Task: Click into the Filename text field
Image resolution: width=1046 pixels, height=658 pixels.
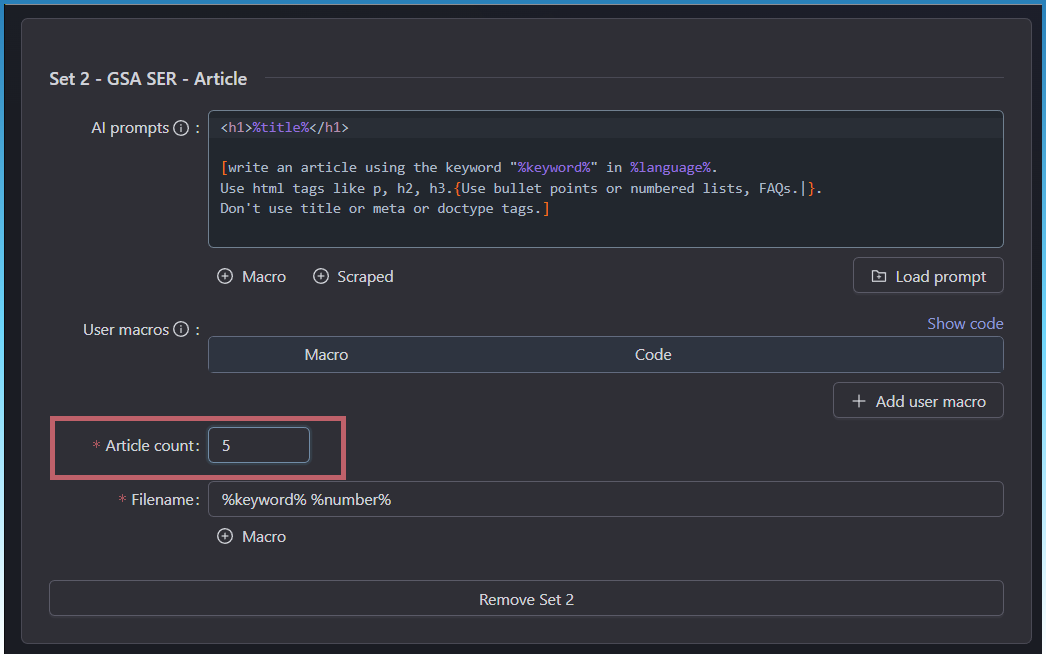Action: [605, 500]
